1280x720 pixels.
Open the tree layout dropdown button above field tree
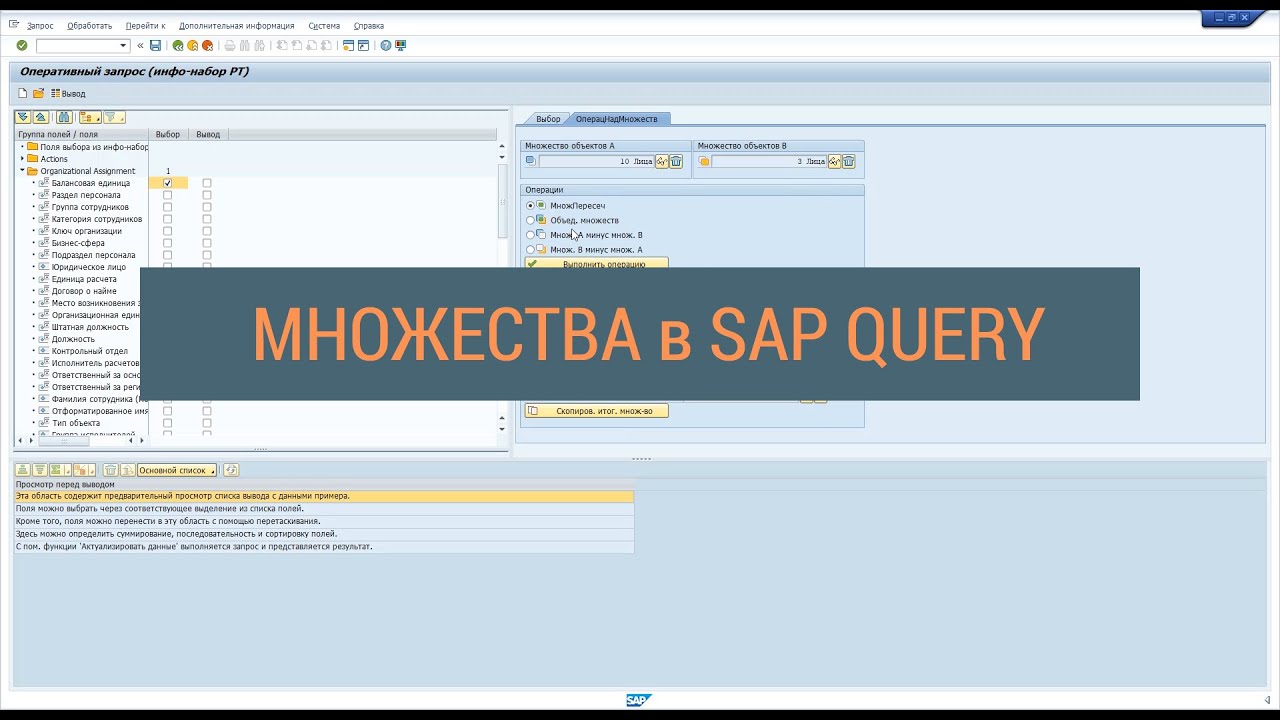pyautogui.click(x=90, y=117)
